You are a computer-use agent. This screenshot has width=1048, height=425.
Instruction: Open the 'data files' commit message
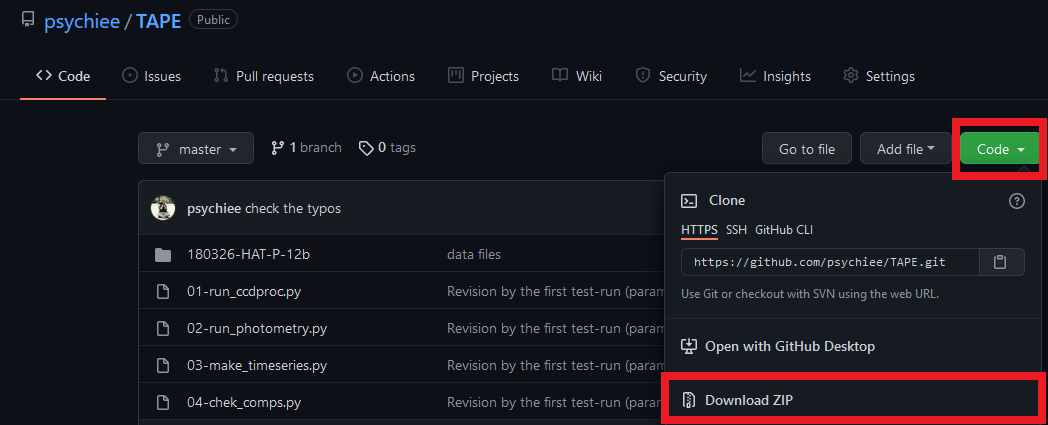tap(474, 255)
